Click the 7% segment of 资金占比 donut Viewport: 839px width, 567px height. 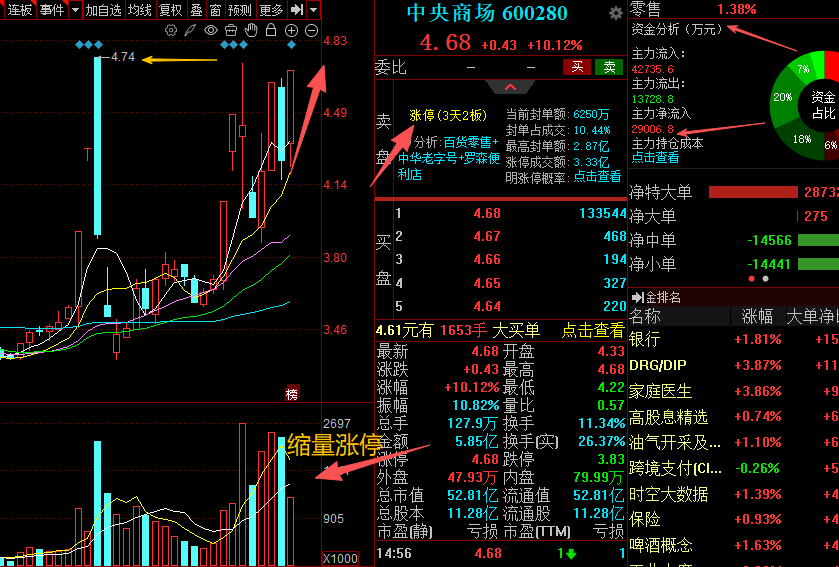[803, 69]
